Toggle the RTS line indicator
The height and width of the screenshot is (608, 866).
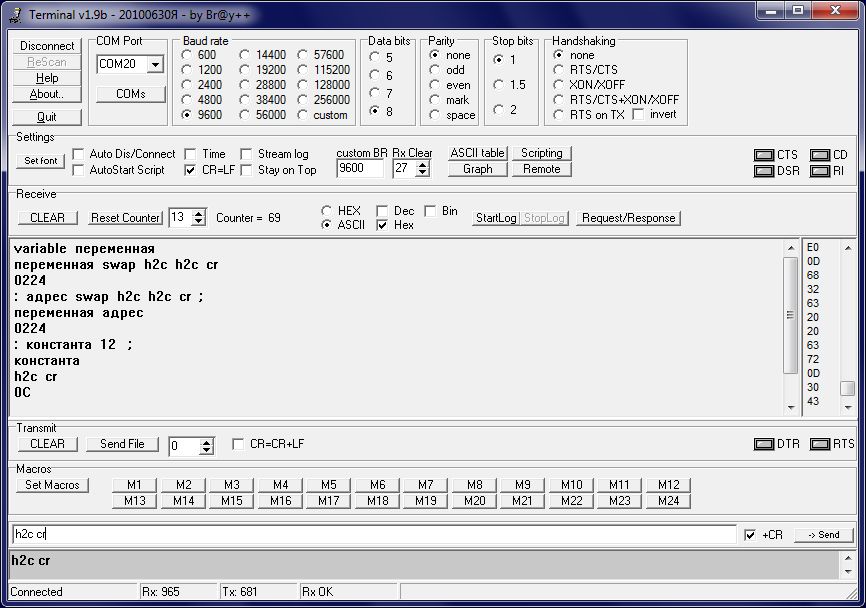pos(820,444)
